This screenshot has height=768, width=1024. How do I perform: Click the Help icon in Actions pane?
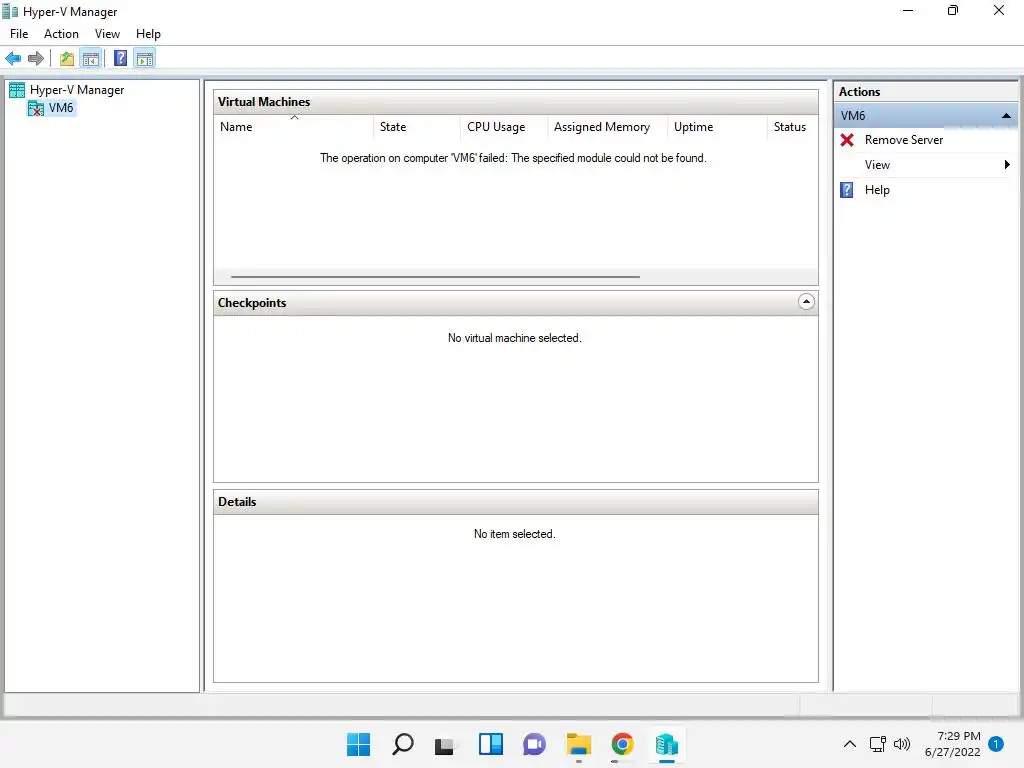(846, 190)
